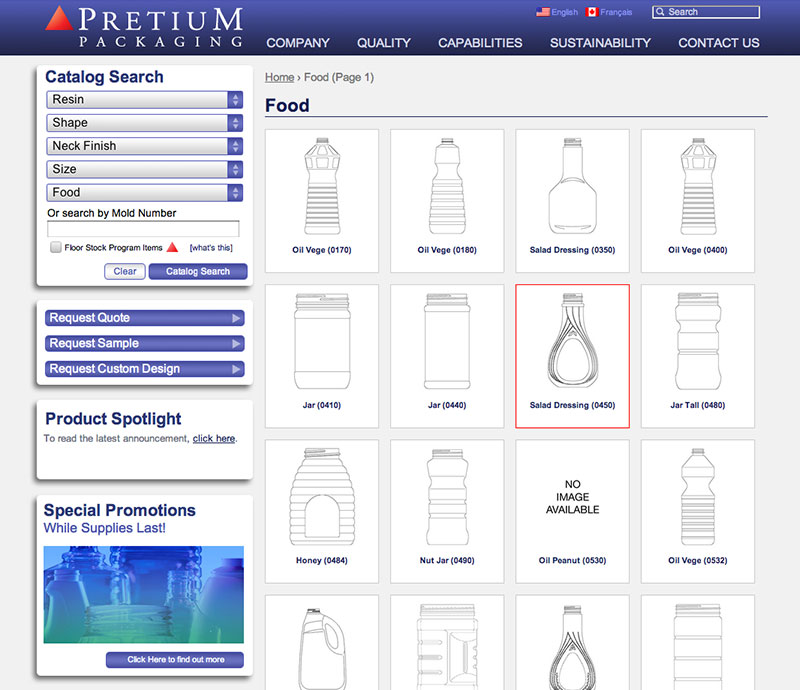Open the Neck Finish dropdown

(x=144, y=146)
